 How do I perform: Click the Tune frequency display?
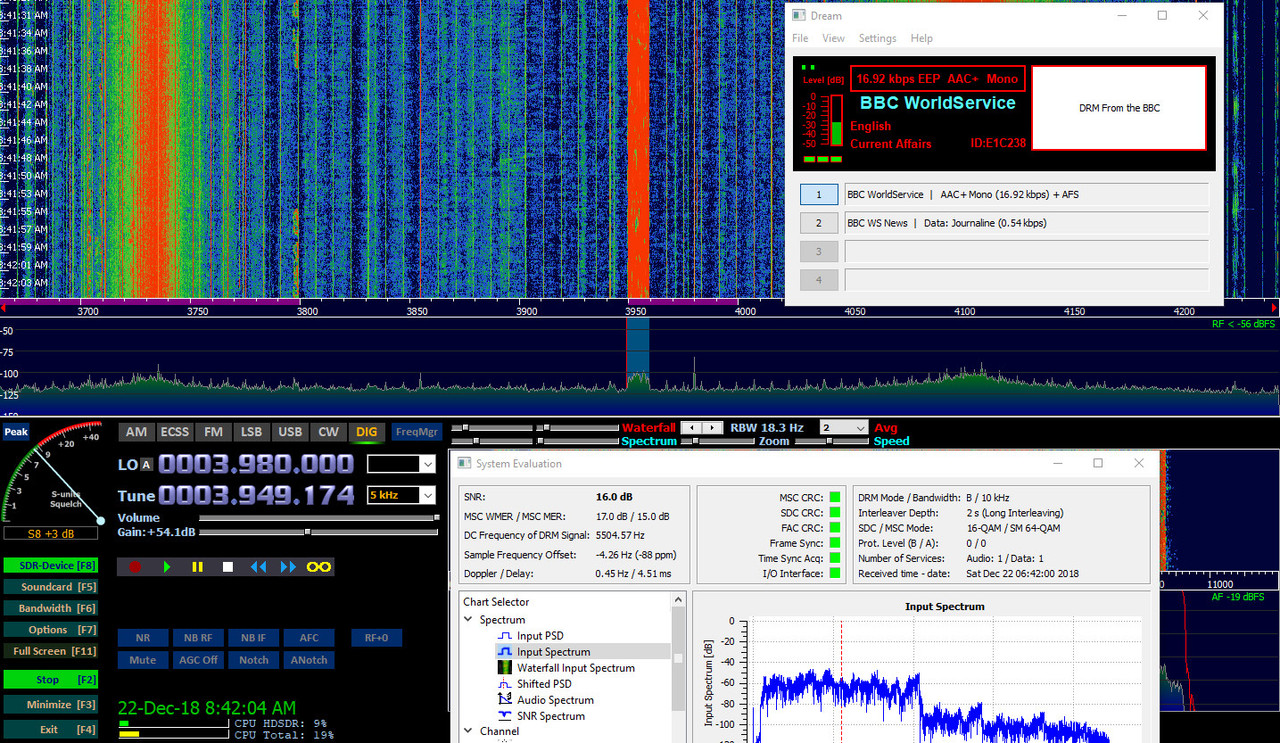[x=256, y=495]
